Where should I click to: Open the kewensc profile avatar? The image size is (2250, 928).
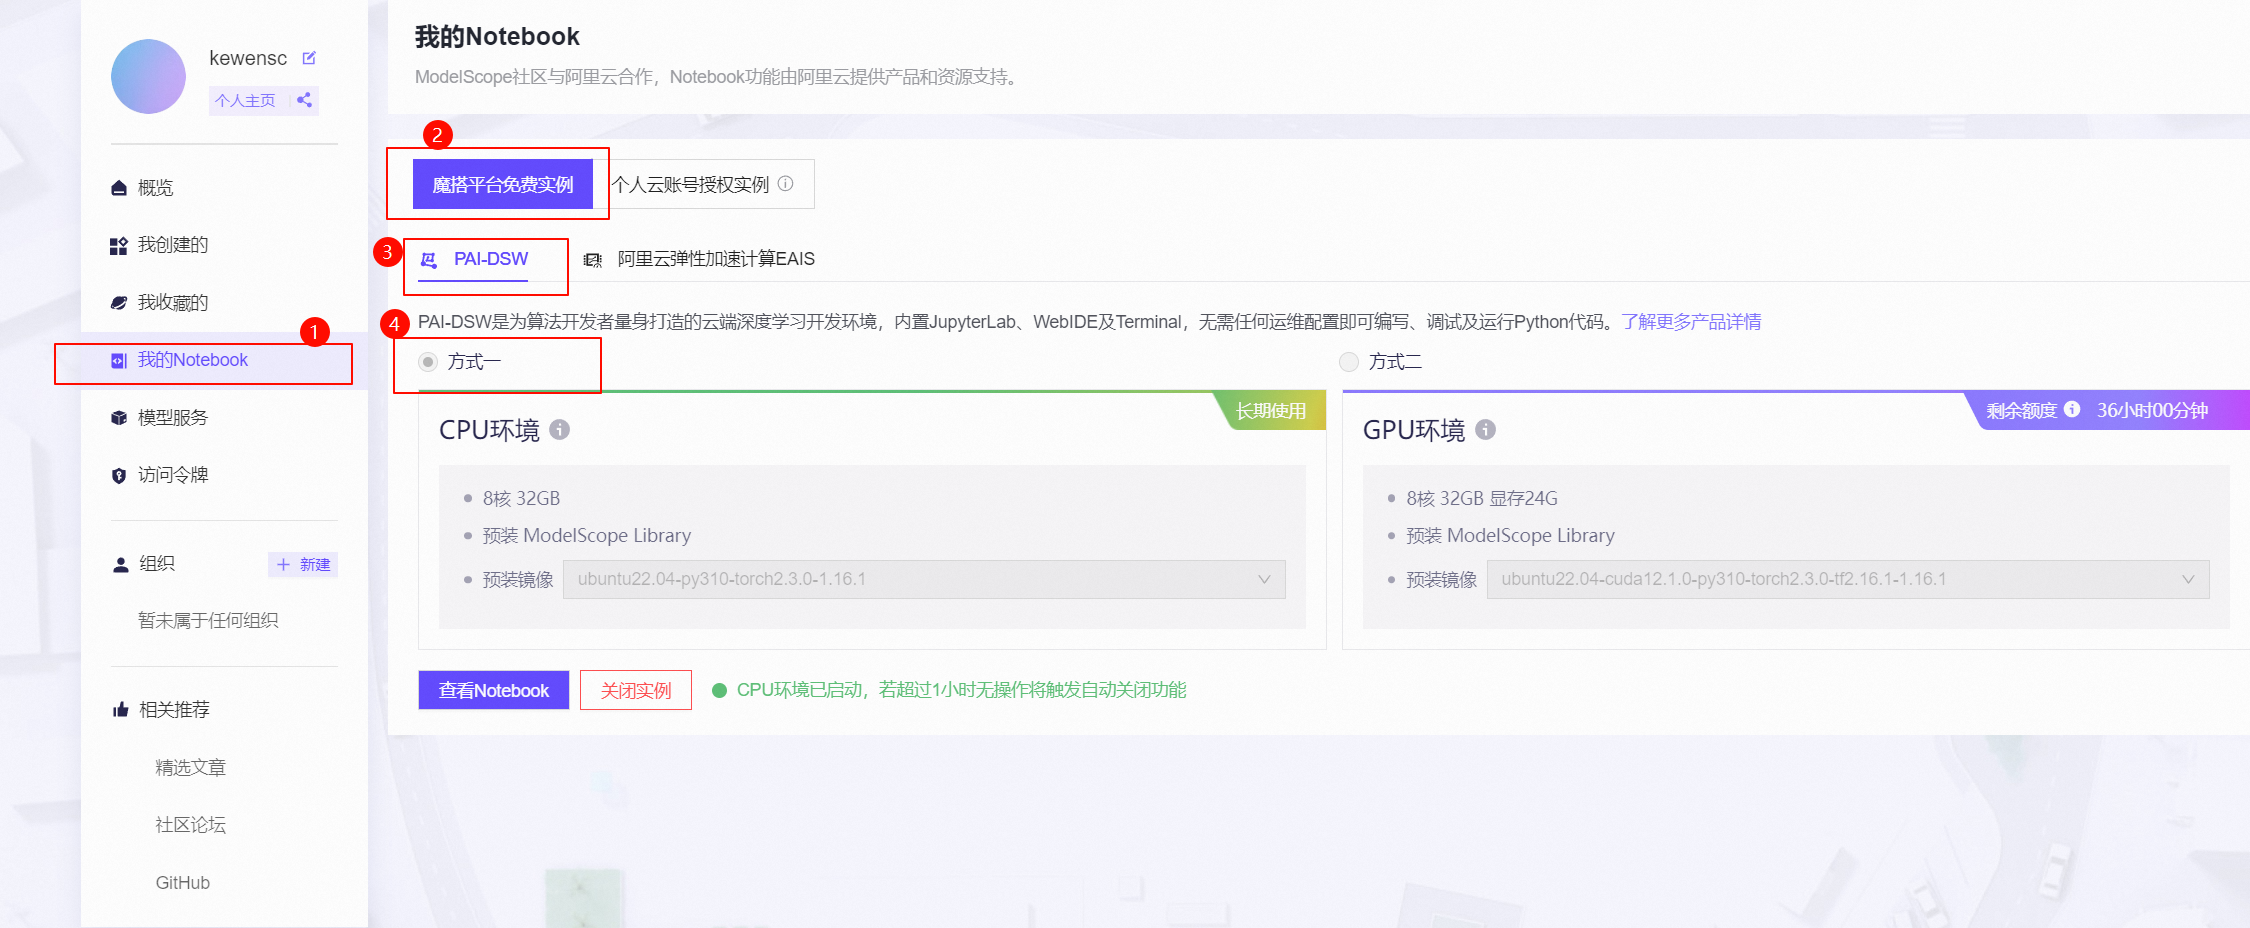[148, 76]
